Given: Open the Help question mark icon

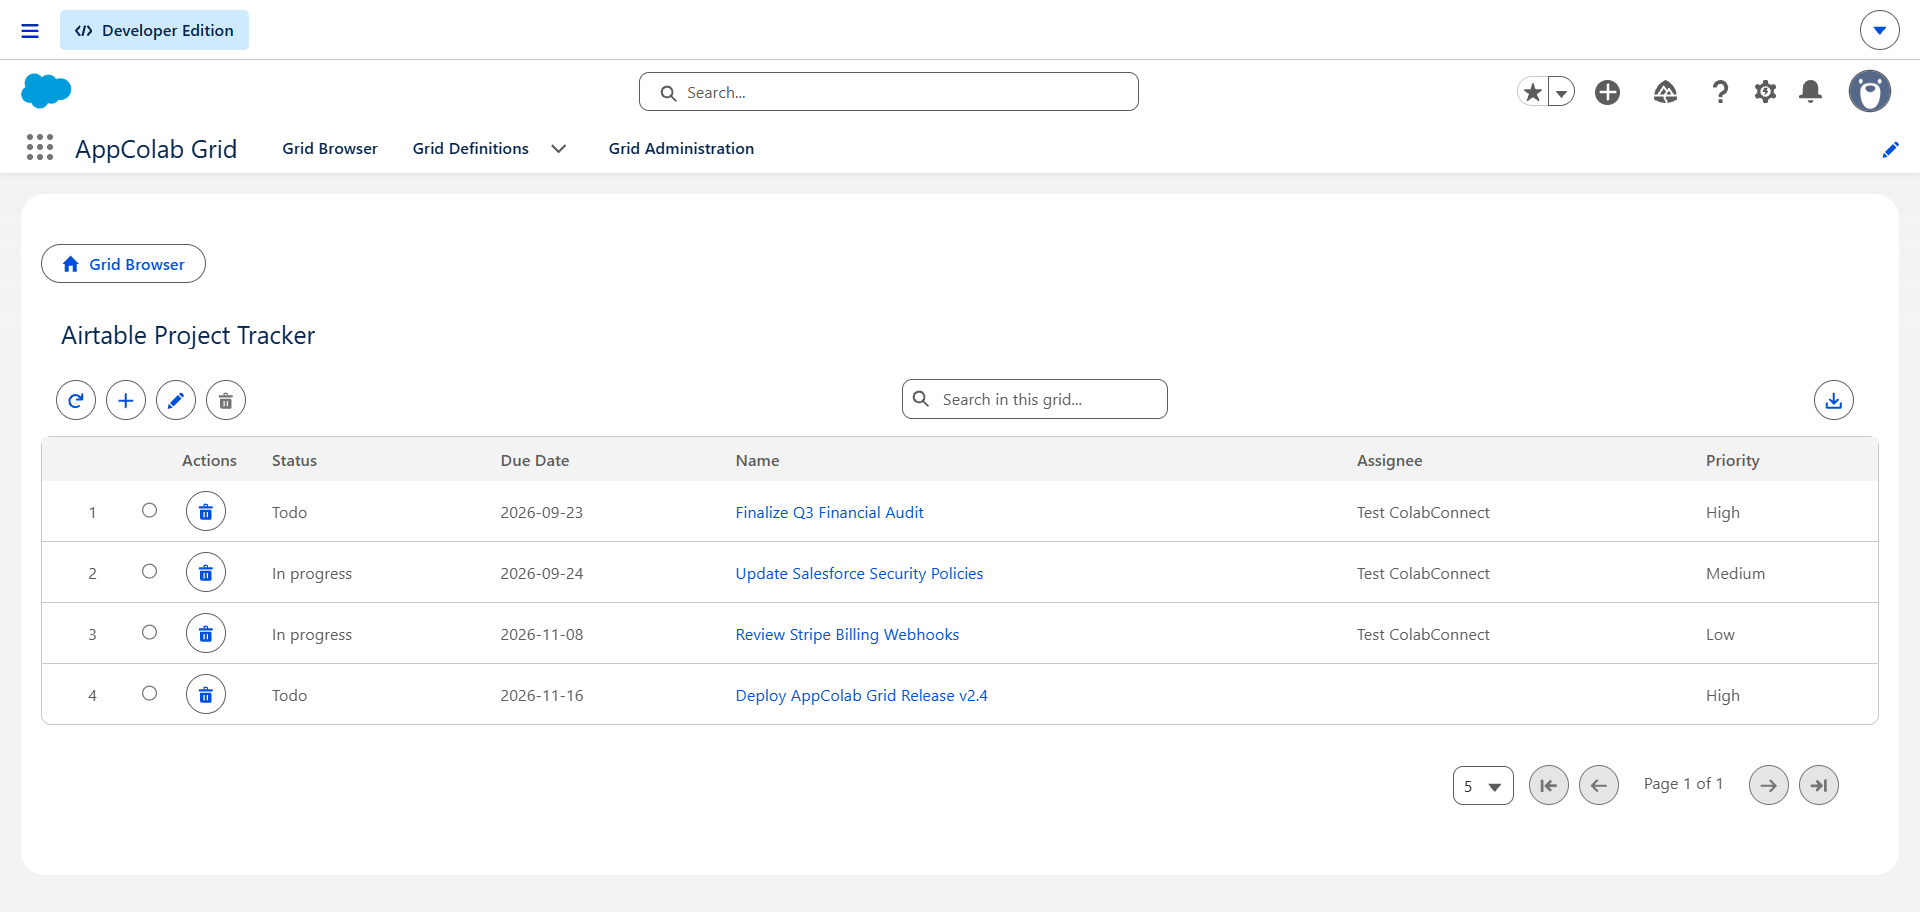Looking at the screenshot, I should [x=1720, y=92].
